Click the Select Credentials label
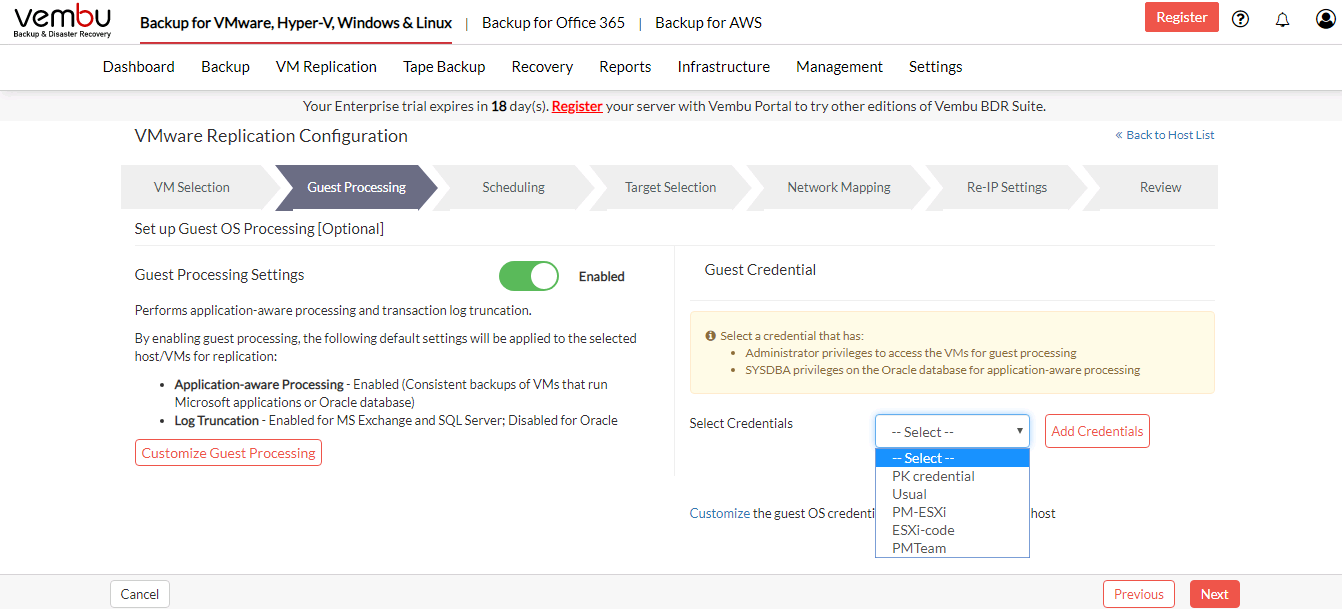 pyautogui.click(x=741, y=423)
